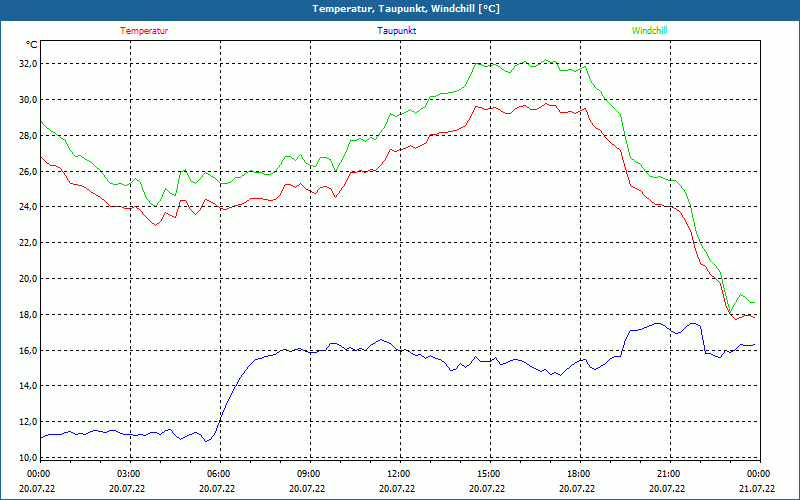The image size is (800, 500).
Task: Click the '21.07.22' date label
Action: [x=757, y=488]
